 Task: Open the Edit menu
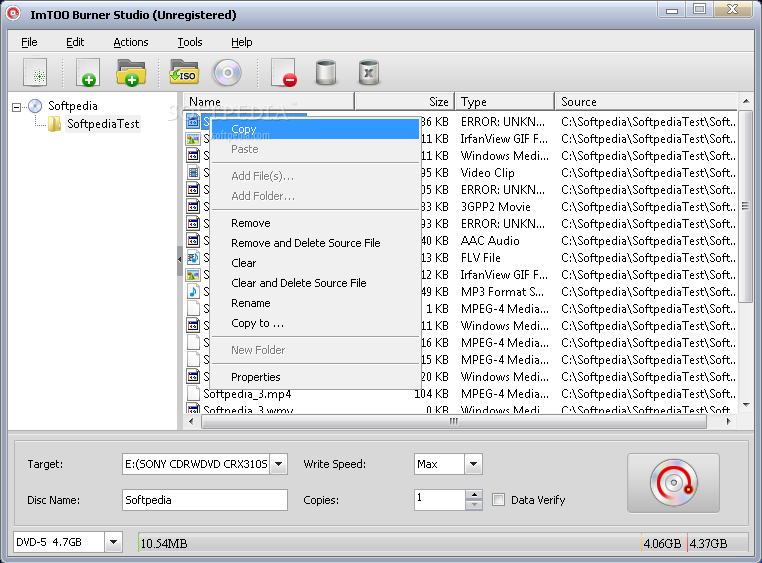pos(75,42)
